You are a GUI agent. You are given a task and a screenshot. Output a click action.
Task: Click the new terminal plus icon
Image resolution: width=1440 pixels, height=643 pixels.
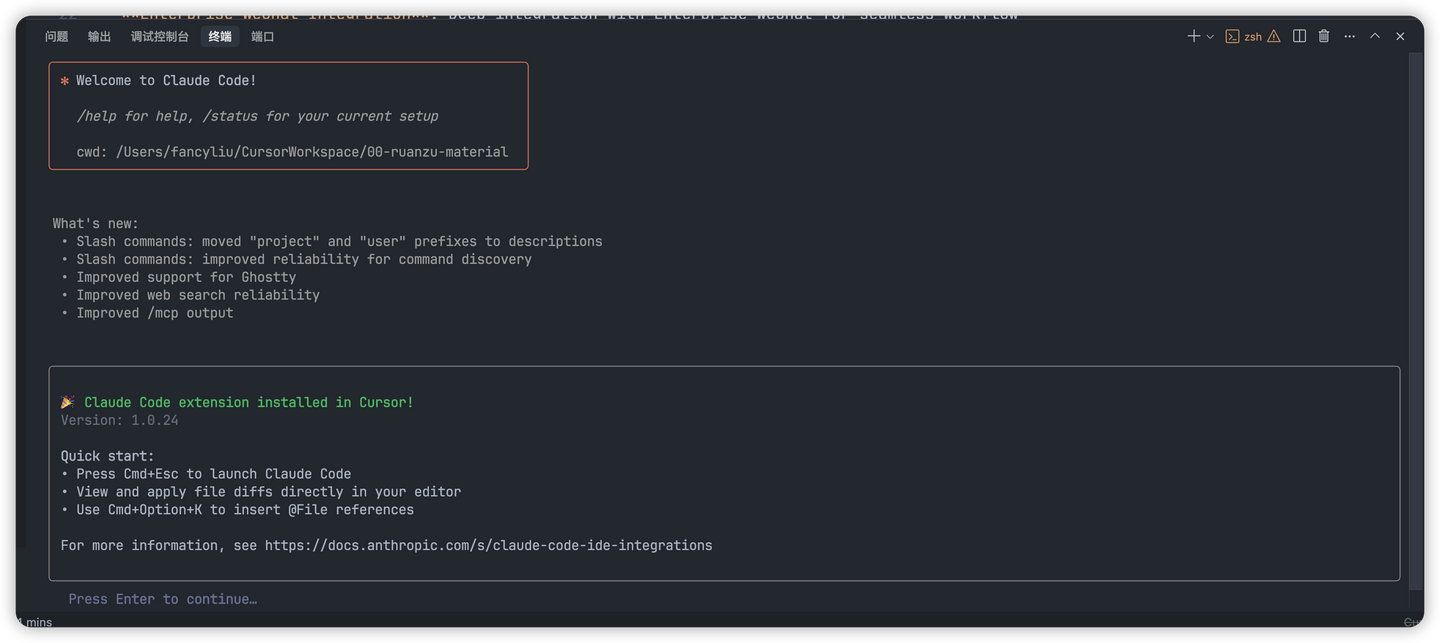(1193, 36)
